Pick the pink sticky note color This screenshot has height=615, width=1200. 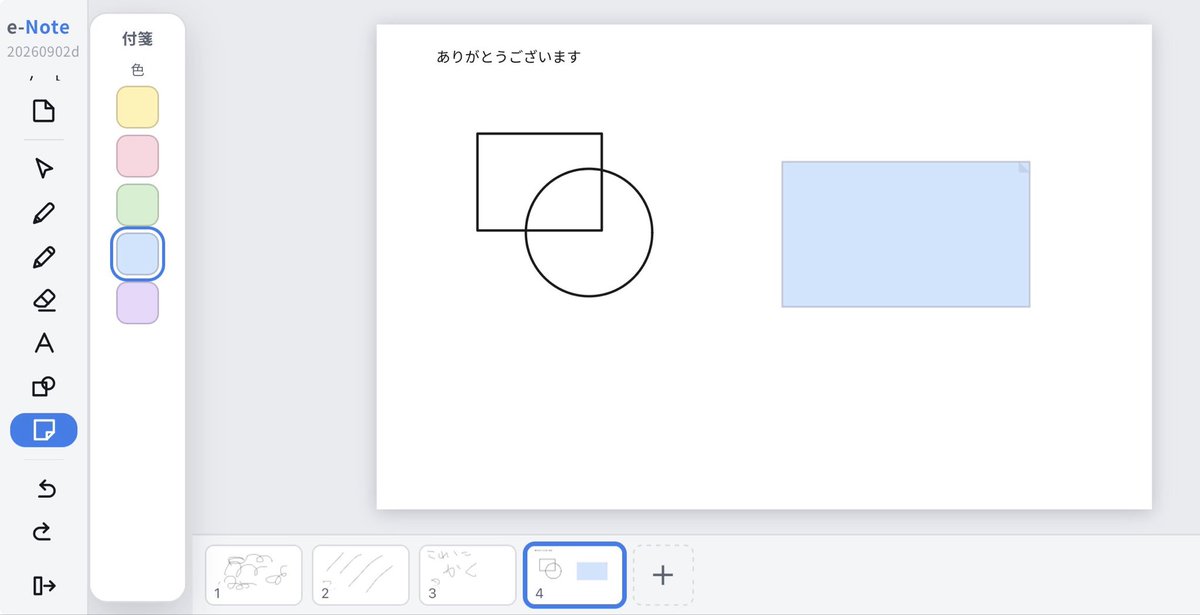(137, 156)
